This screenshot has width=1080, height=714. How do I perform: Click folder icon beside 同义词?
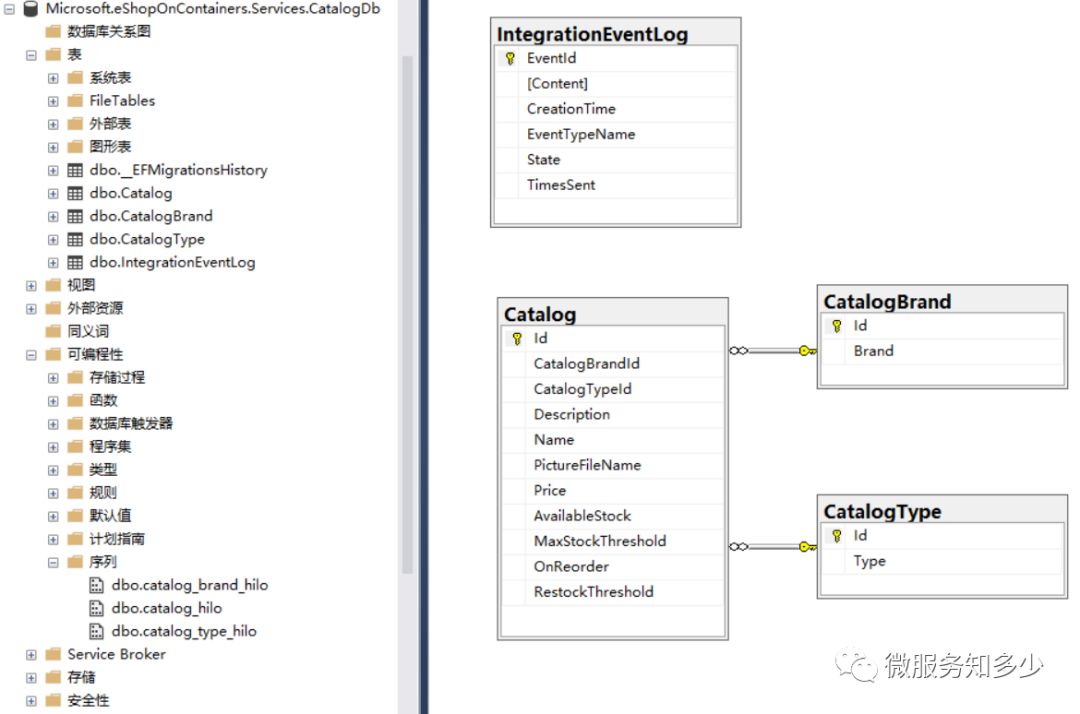coord(53,332)
